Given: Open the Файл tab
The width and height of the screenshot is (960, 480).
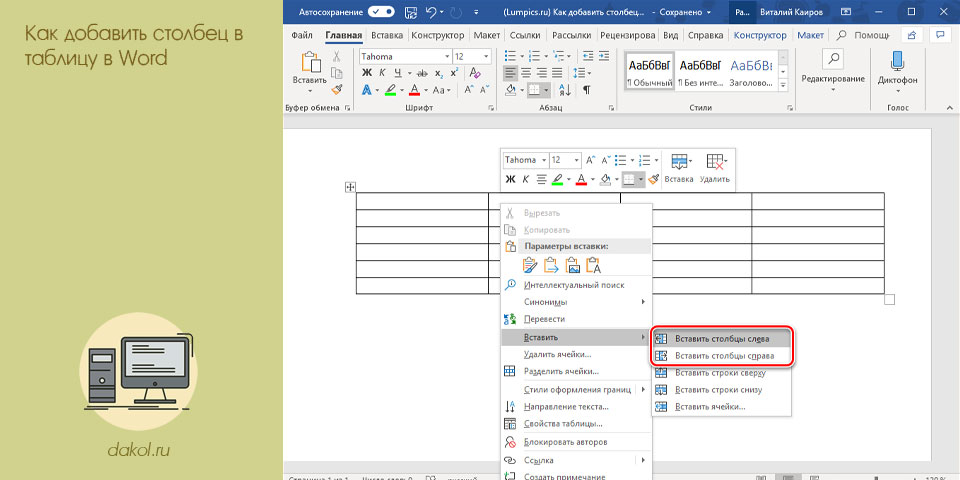Looking at the screenshot, I should click(x=302, y=35).
